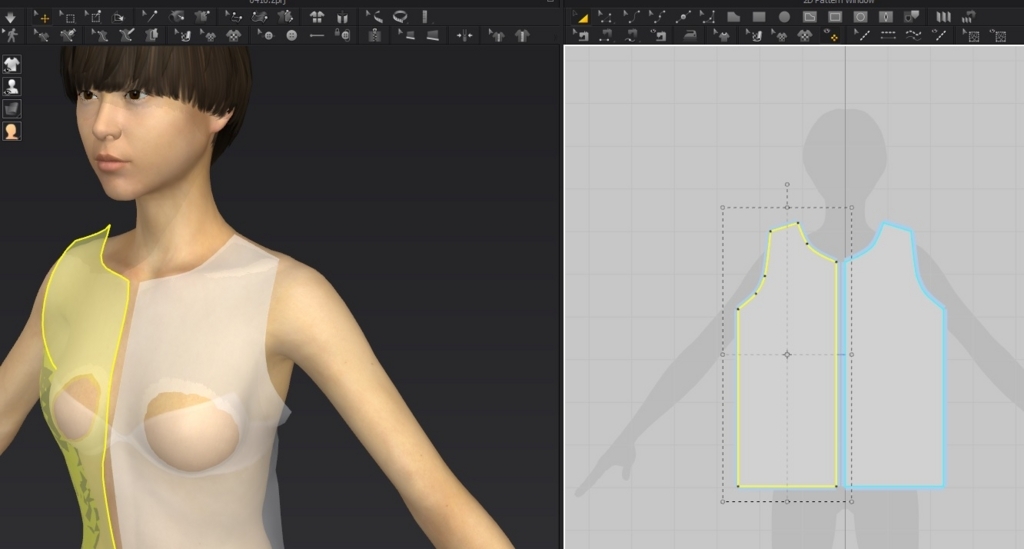The width and height of the screenshot is (1024, 549).
Task: Toggle the last eye-marked grid pattern icon
Action: pos(999,35)
